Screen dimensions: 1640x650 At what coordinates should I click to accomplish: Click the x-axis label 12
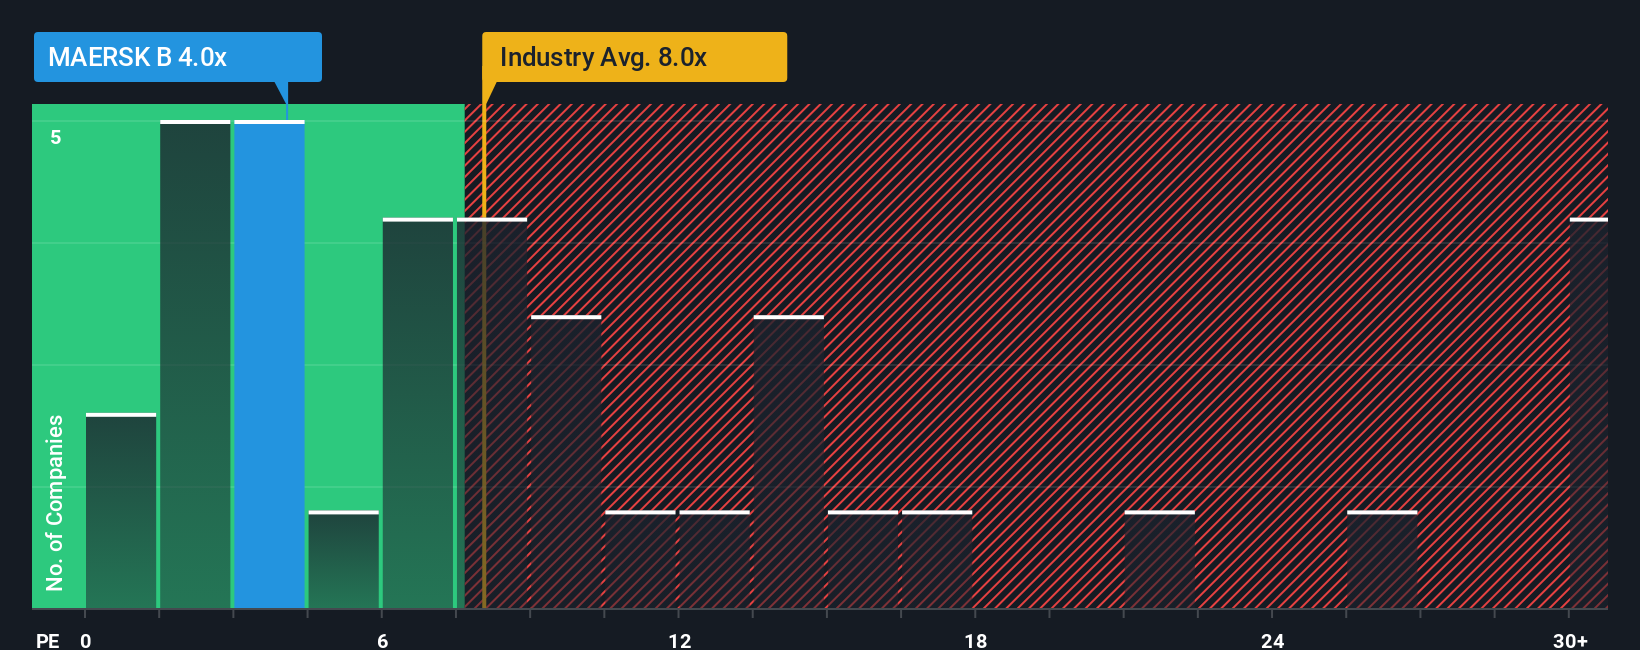tap(679, 640)
